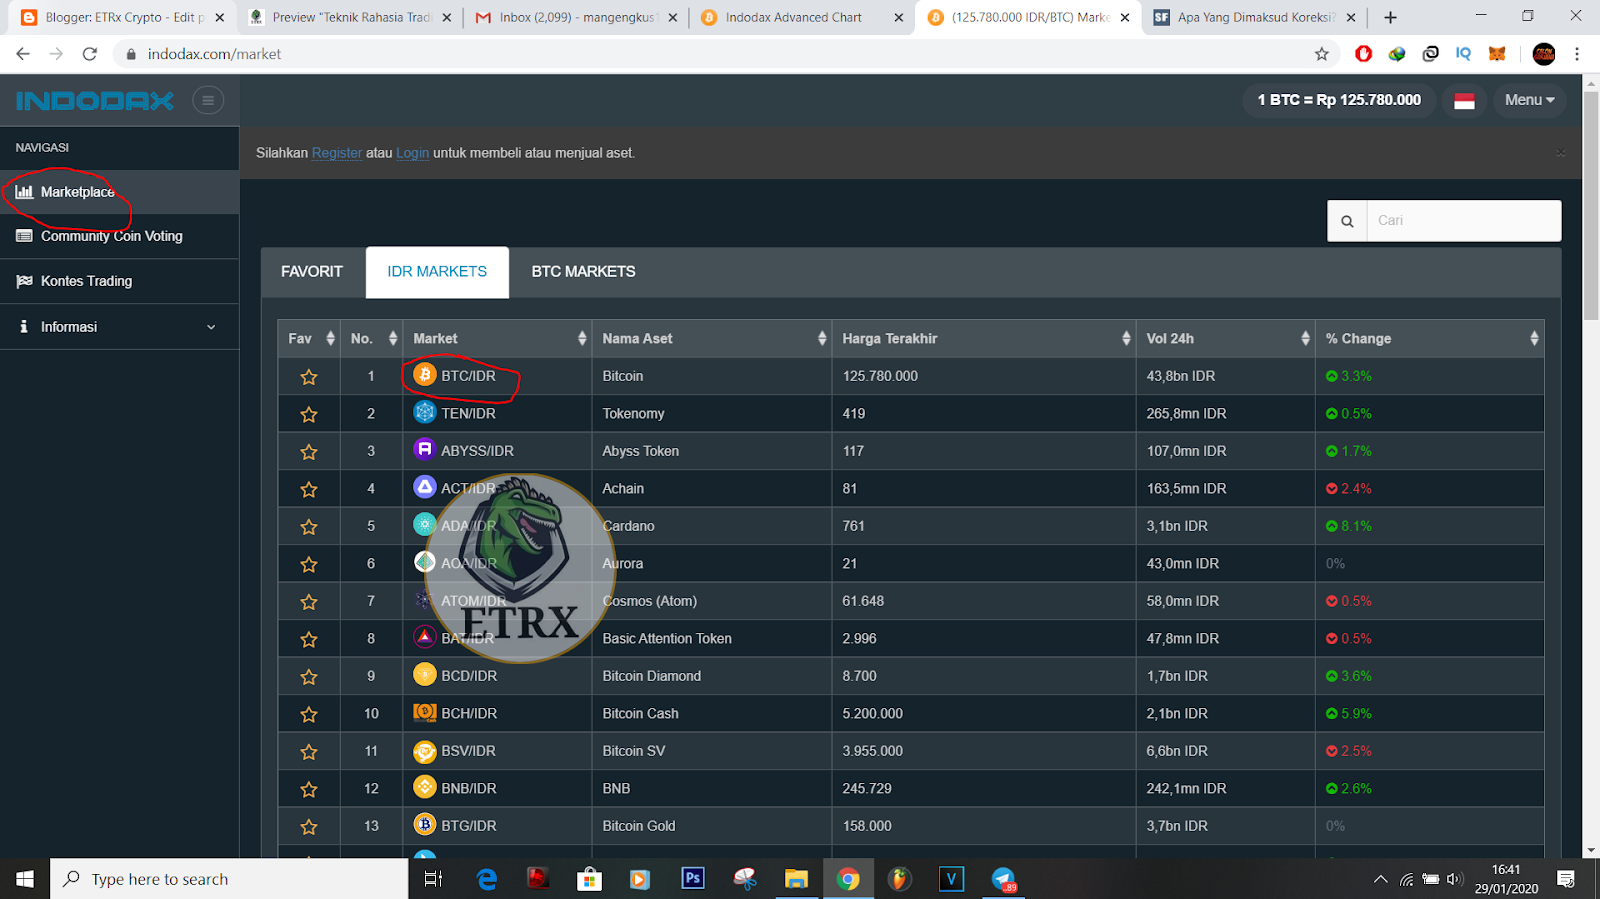Image resolution: width=1600 pixels, height=899 pixels.
Task: Favorite the TEN/IDR star
Action: click(309, 414)
